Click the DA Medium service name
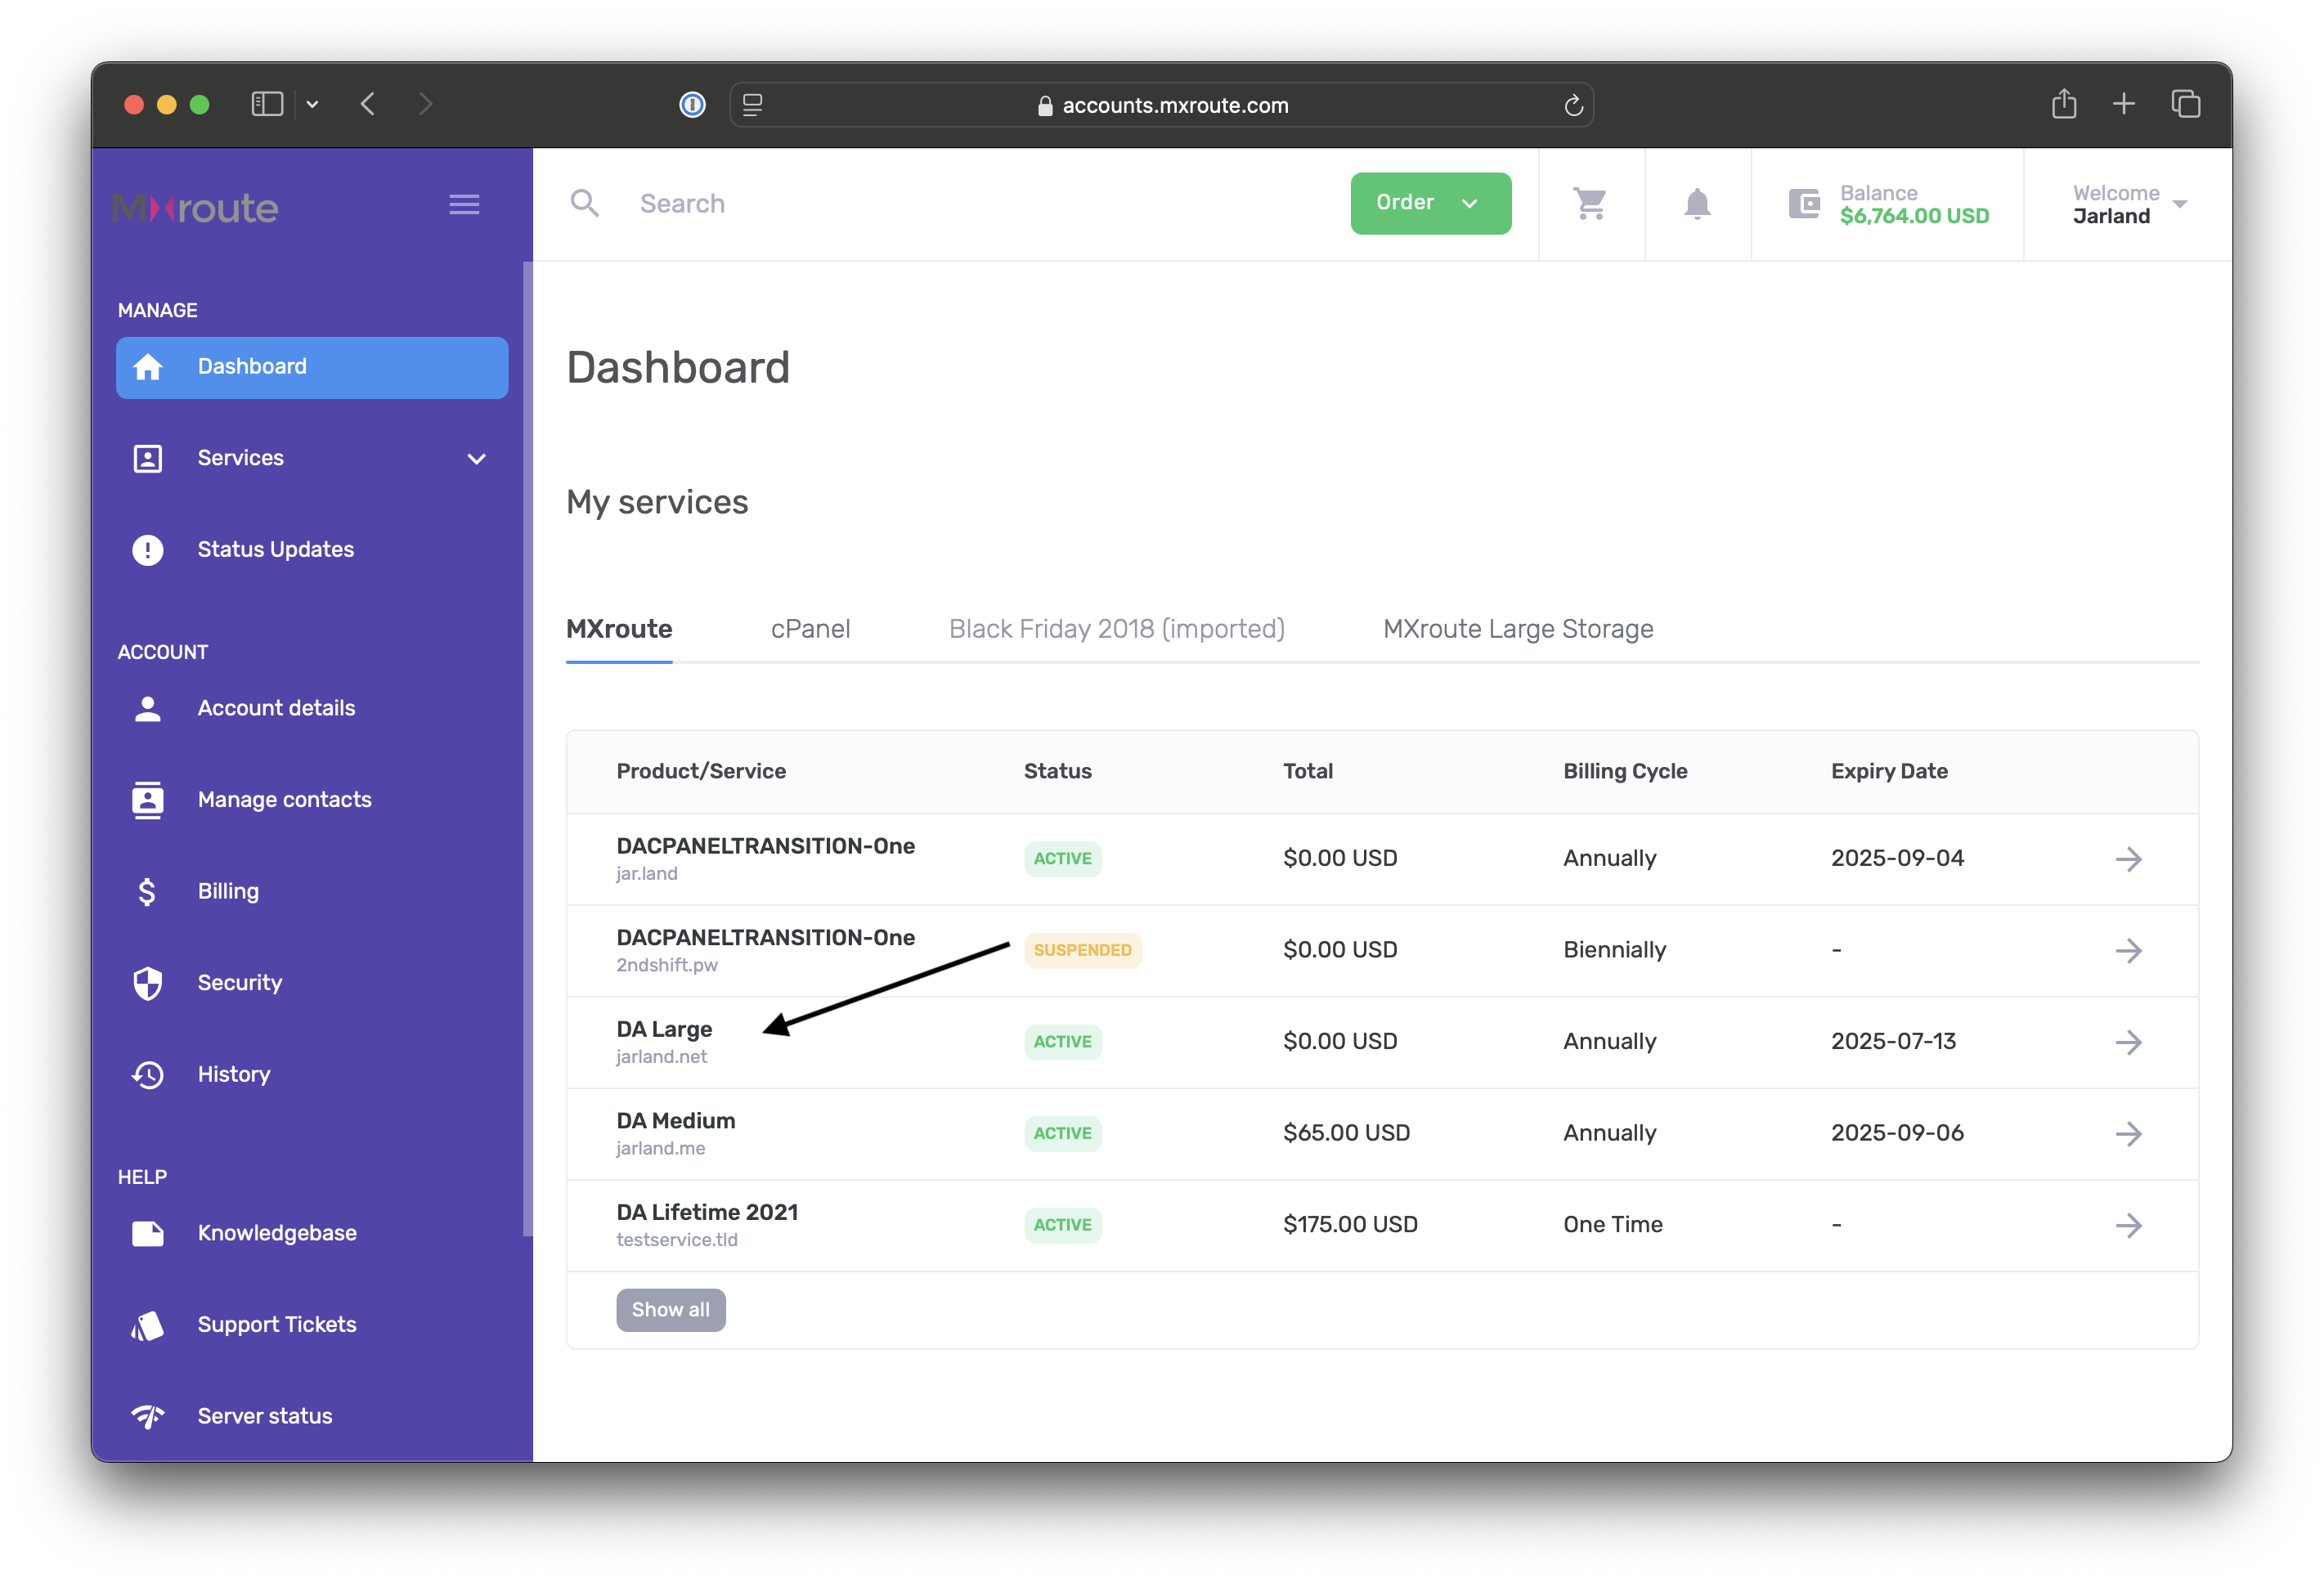The image size is (2324, 1583). [x=675, y=1121]
